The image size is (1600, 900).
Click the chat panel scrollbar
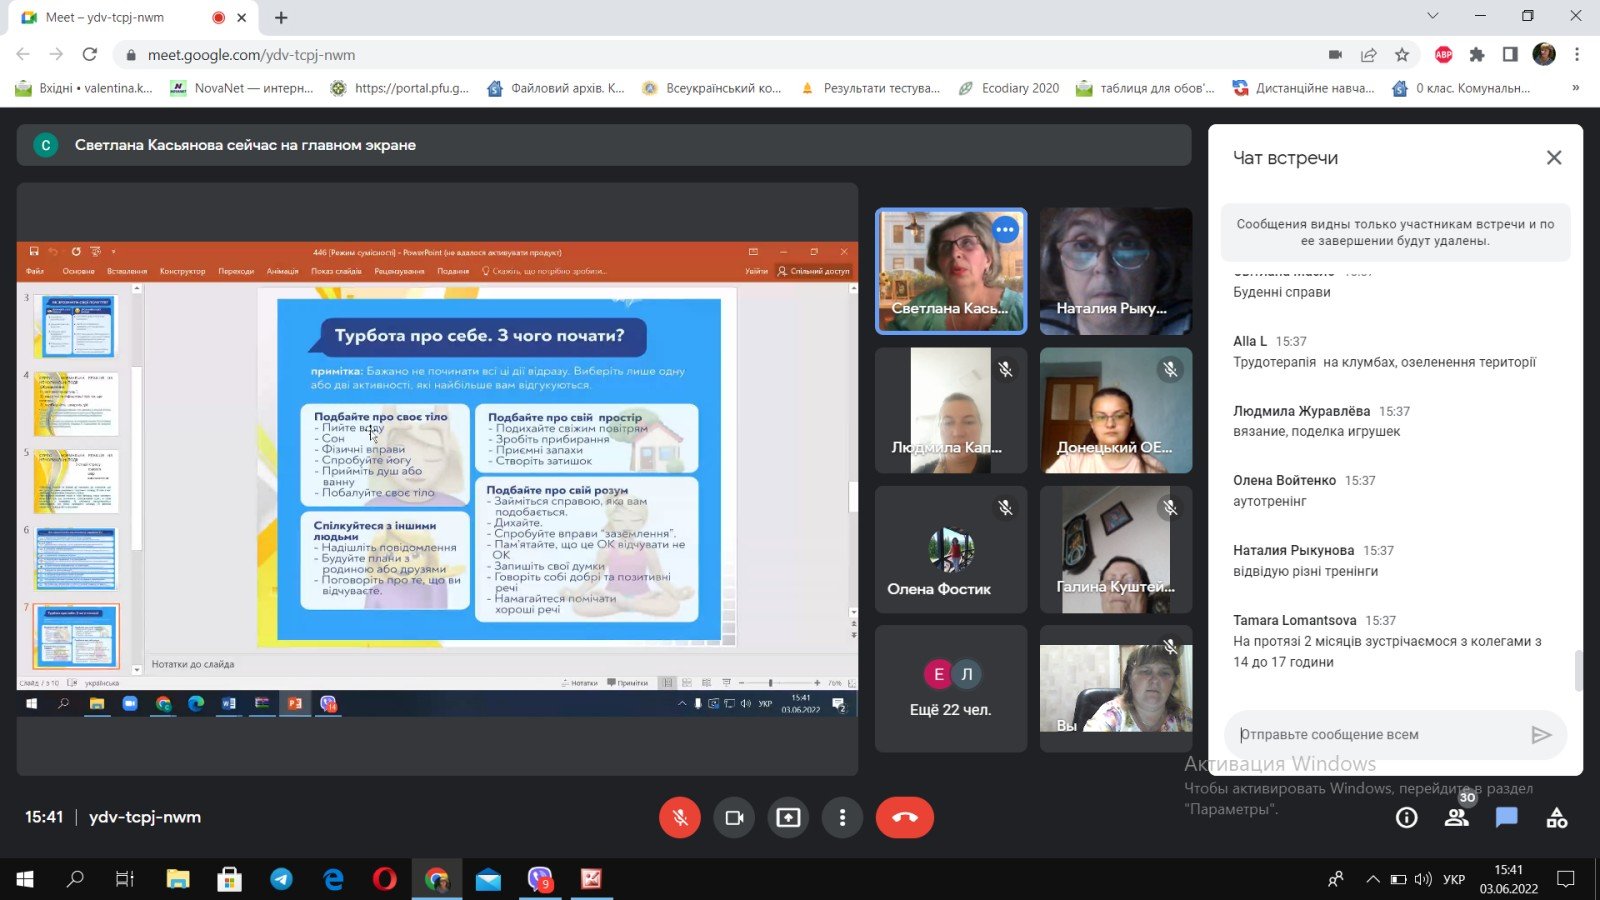click(1578, 670)
